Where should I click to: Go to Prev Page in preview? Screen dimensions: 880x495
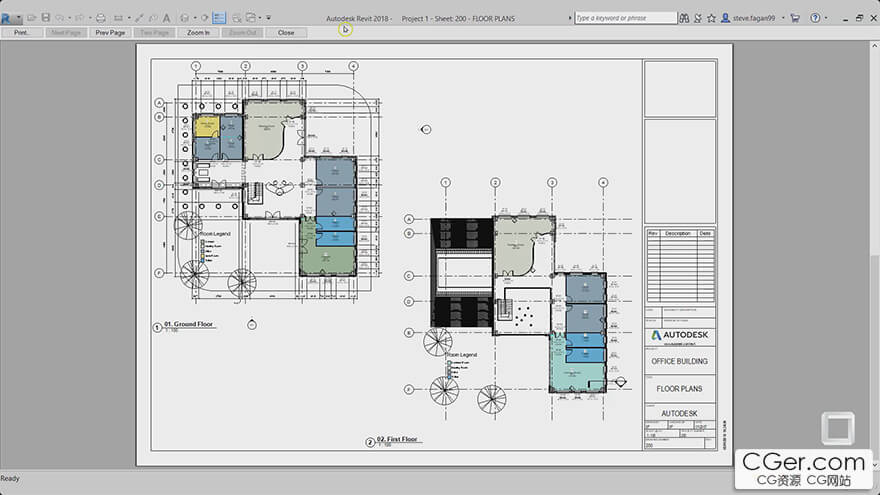pyautogui.click(x=110, y=33)
